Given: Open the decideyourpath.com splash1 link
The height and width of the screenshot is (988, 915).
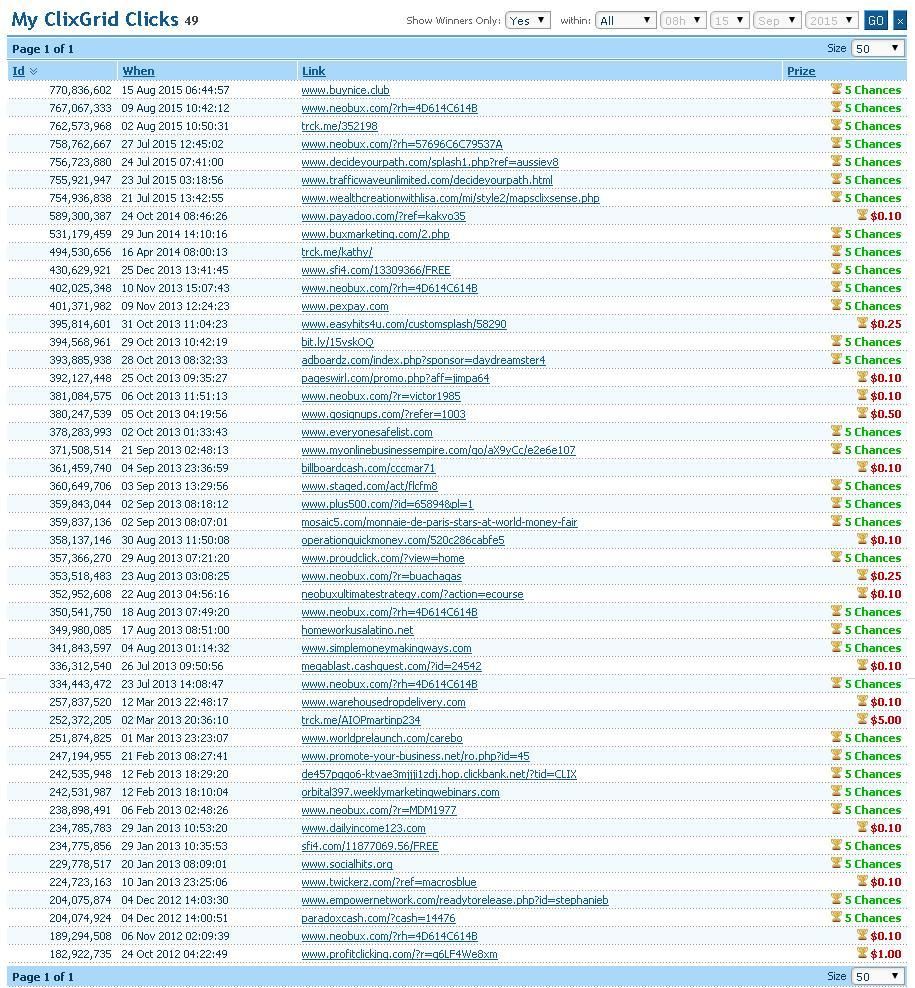Looking at the screenshot, I should [x=430, y=162].
